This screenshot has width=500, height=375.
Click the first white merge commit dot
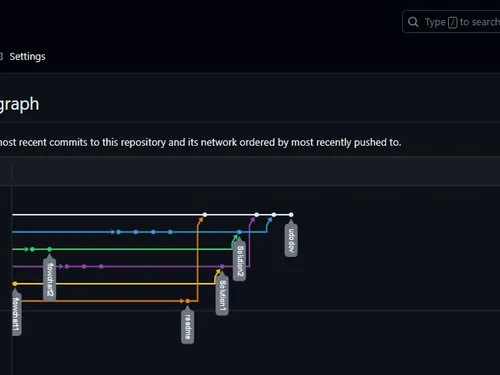(x=205, y=215)
